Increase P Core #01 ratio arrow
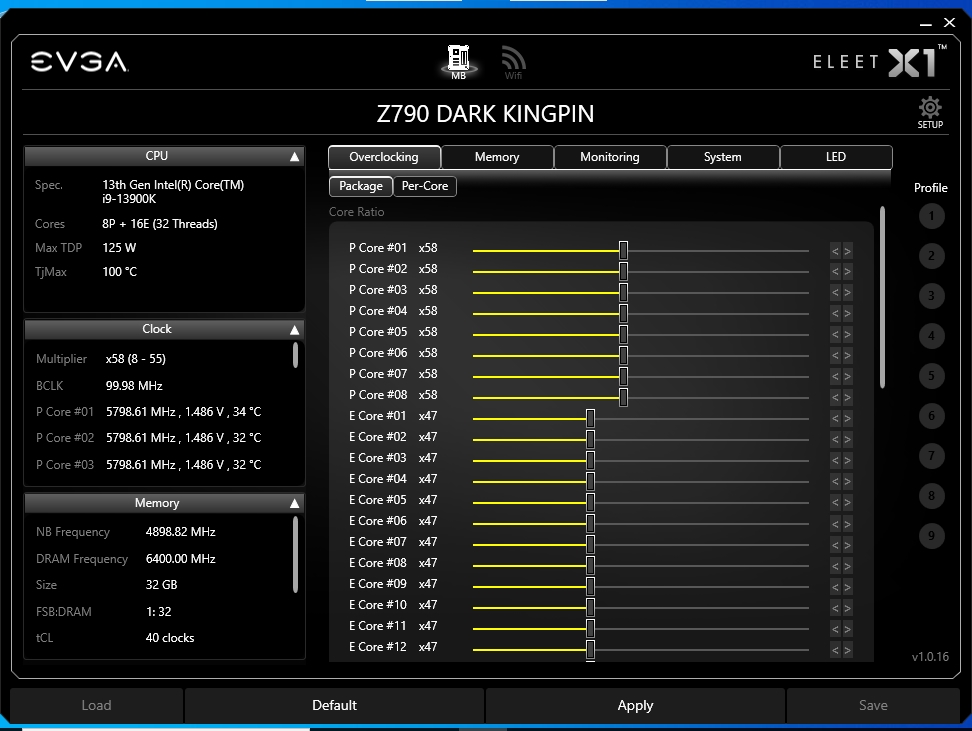Image resolution: width=972 pixels, height=731 pixels. [847, 251]
